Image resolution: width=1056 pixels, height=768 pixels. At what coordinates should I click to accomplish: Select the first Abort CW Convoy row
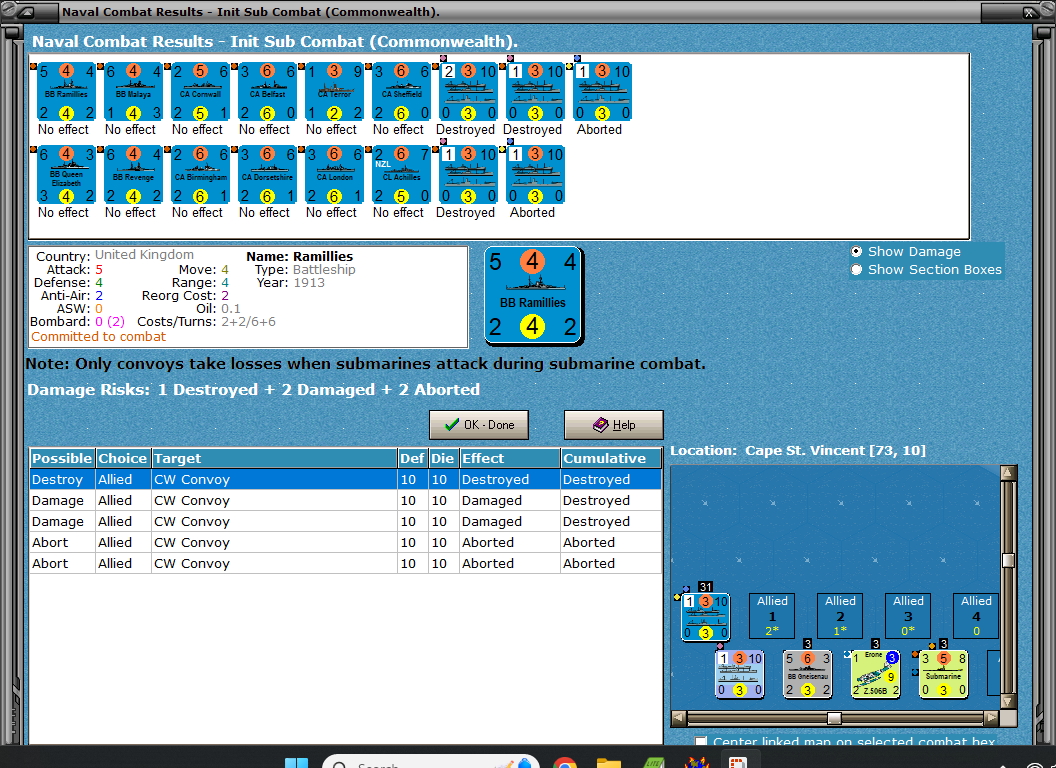point(345,542)
